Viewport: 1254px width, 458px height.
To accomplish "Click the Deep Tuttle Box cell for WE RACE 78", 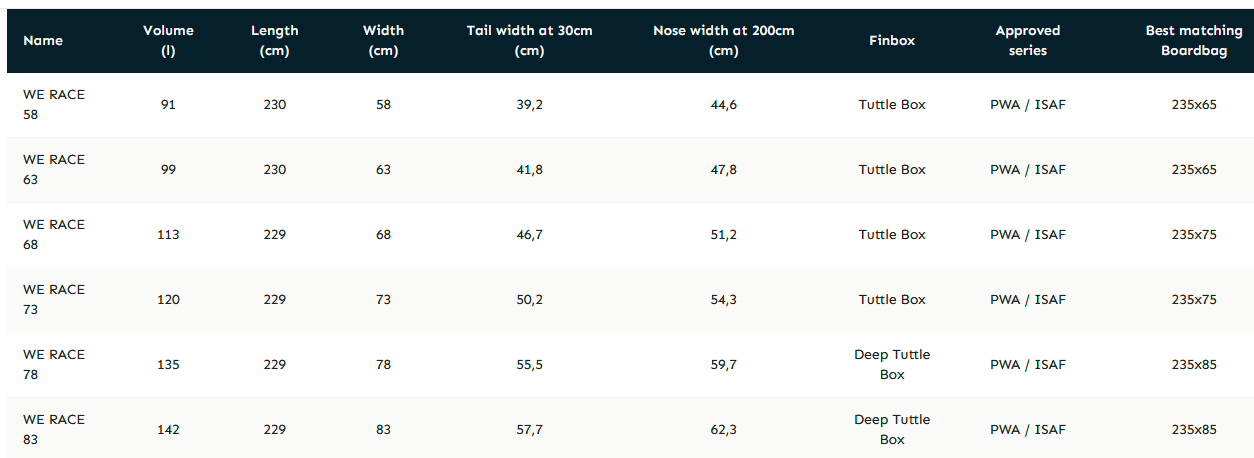I will 892,365.
